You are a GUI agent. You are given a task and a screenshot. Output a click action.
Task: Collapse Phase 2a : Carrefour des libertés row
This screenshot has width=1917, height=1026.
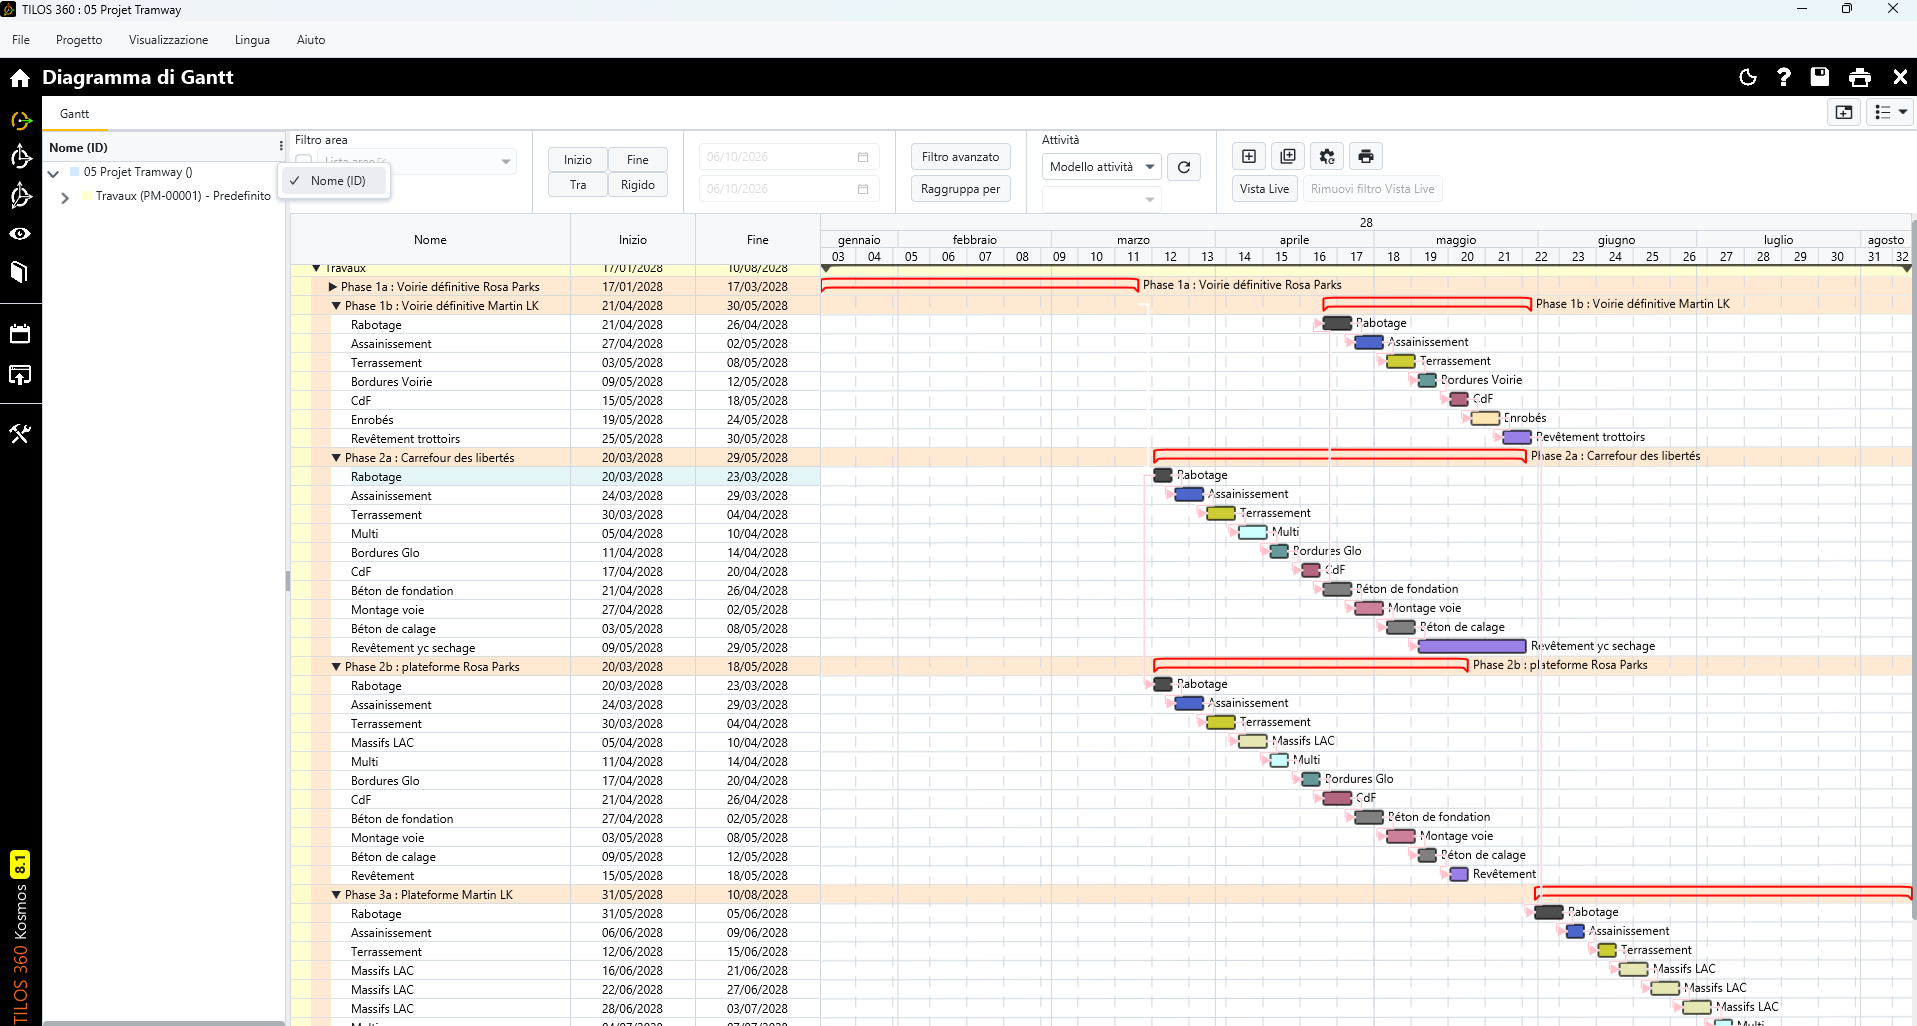point(336,458)
